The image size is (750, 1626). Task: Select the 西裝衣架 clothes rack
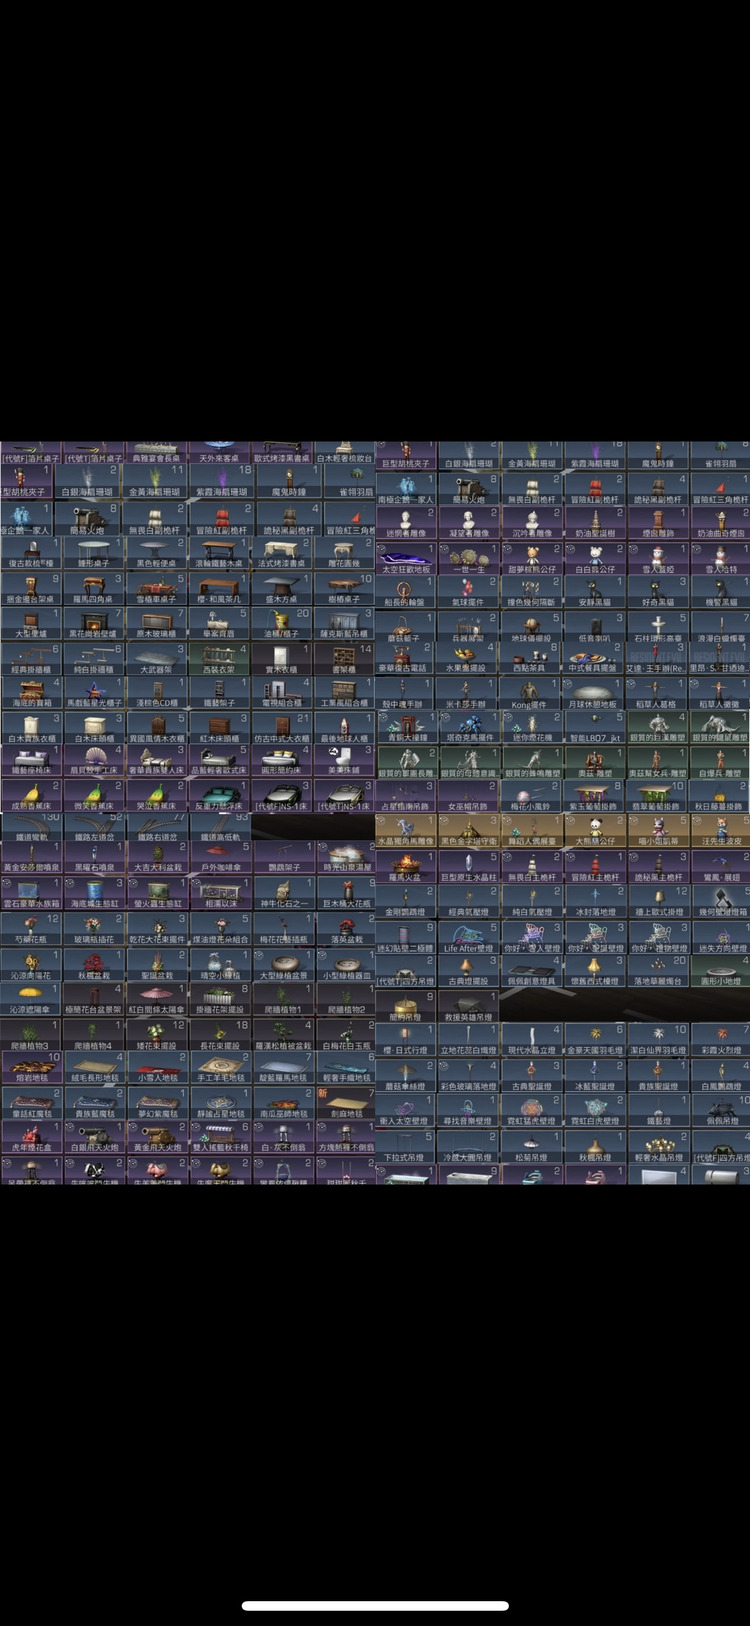[219, 661]
